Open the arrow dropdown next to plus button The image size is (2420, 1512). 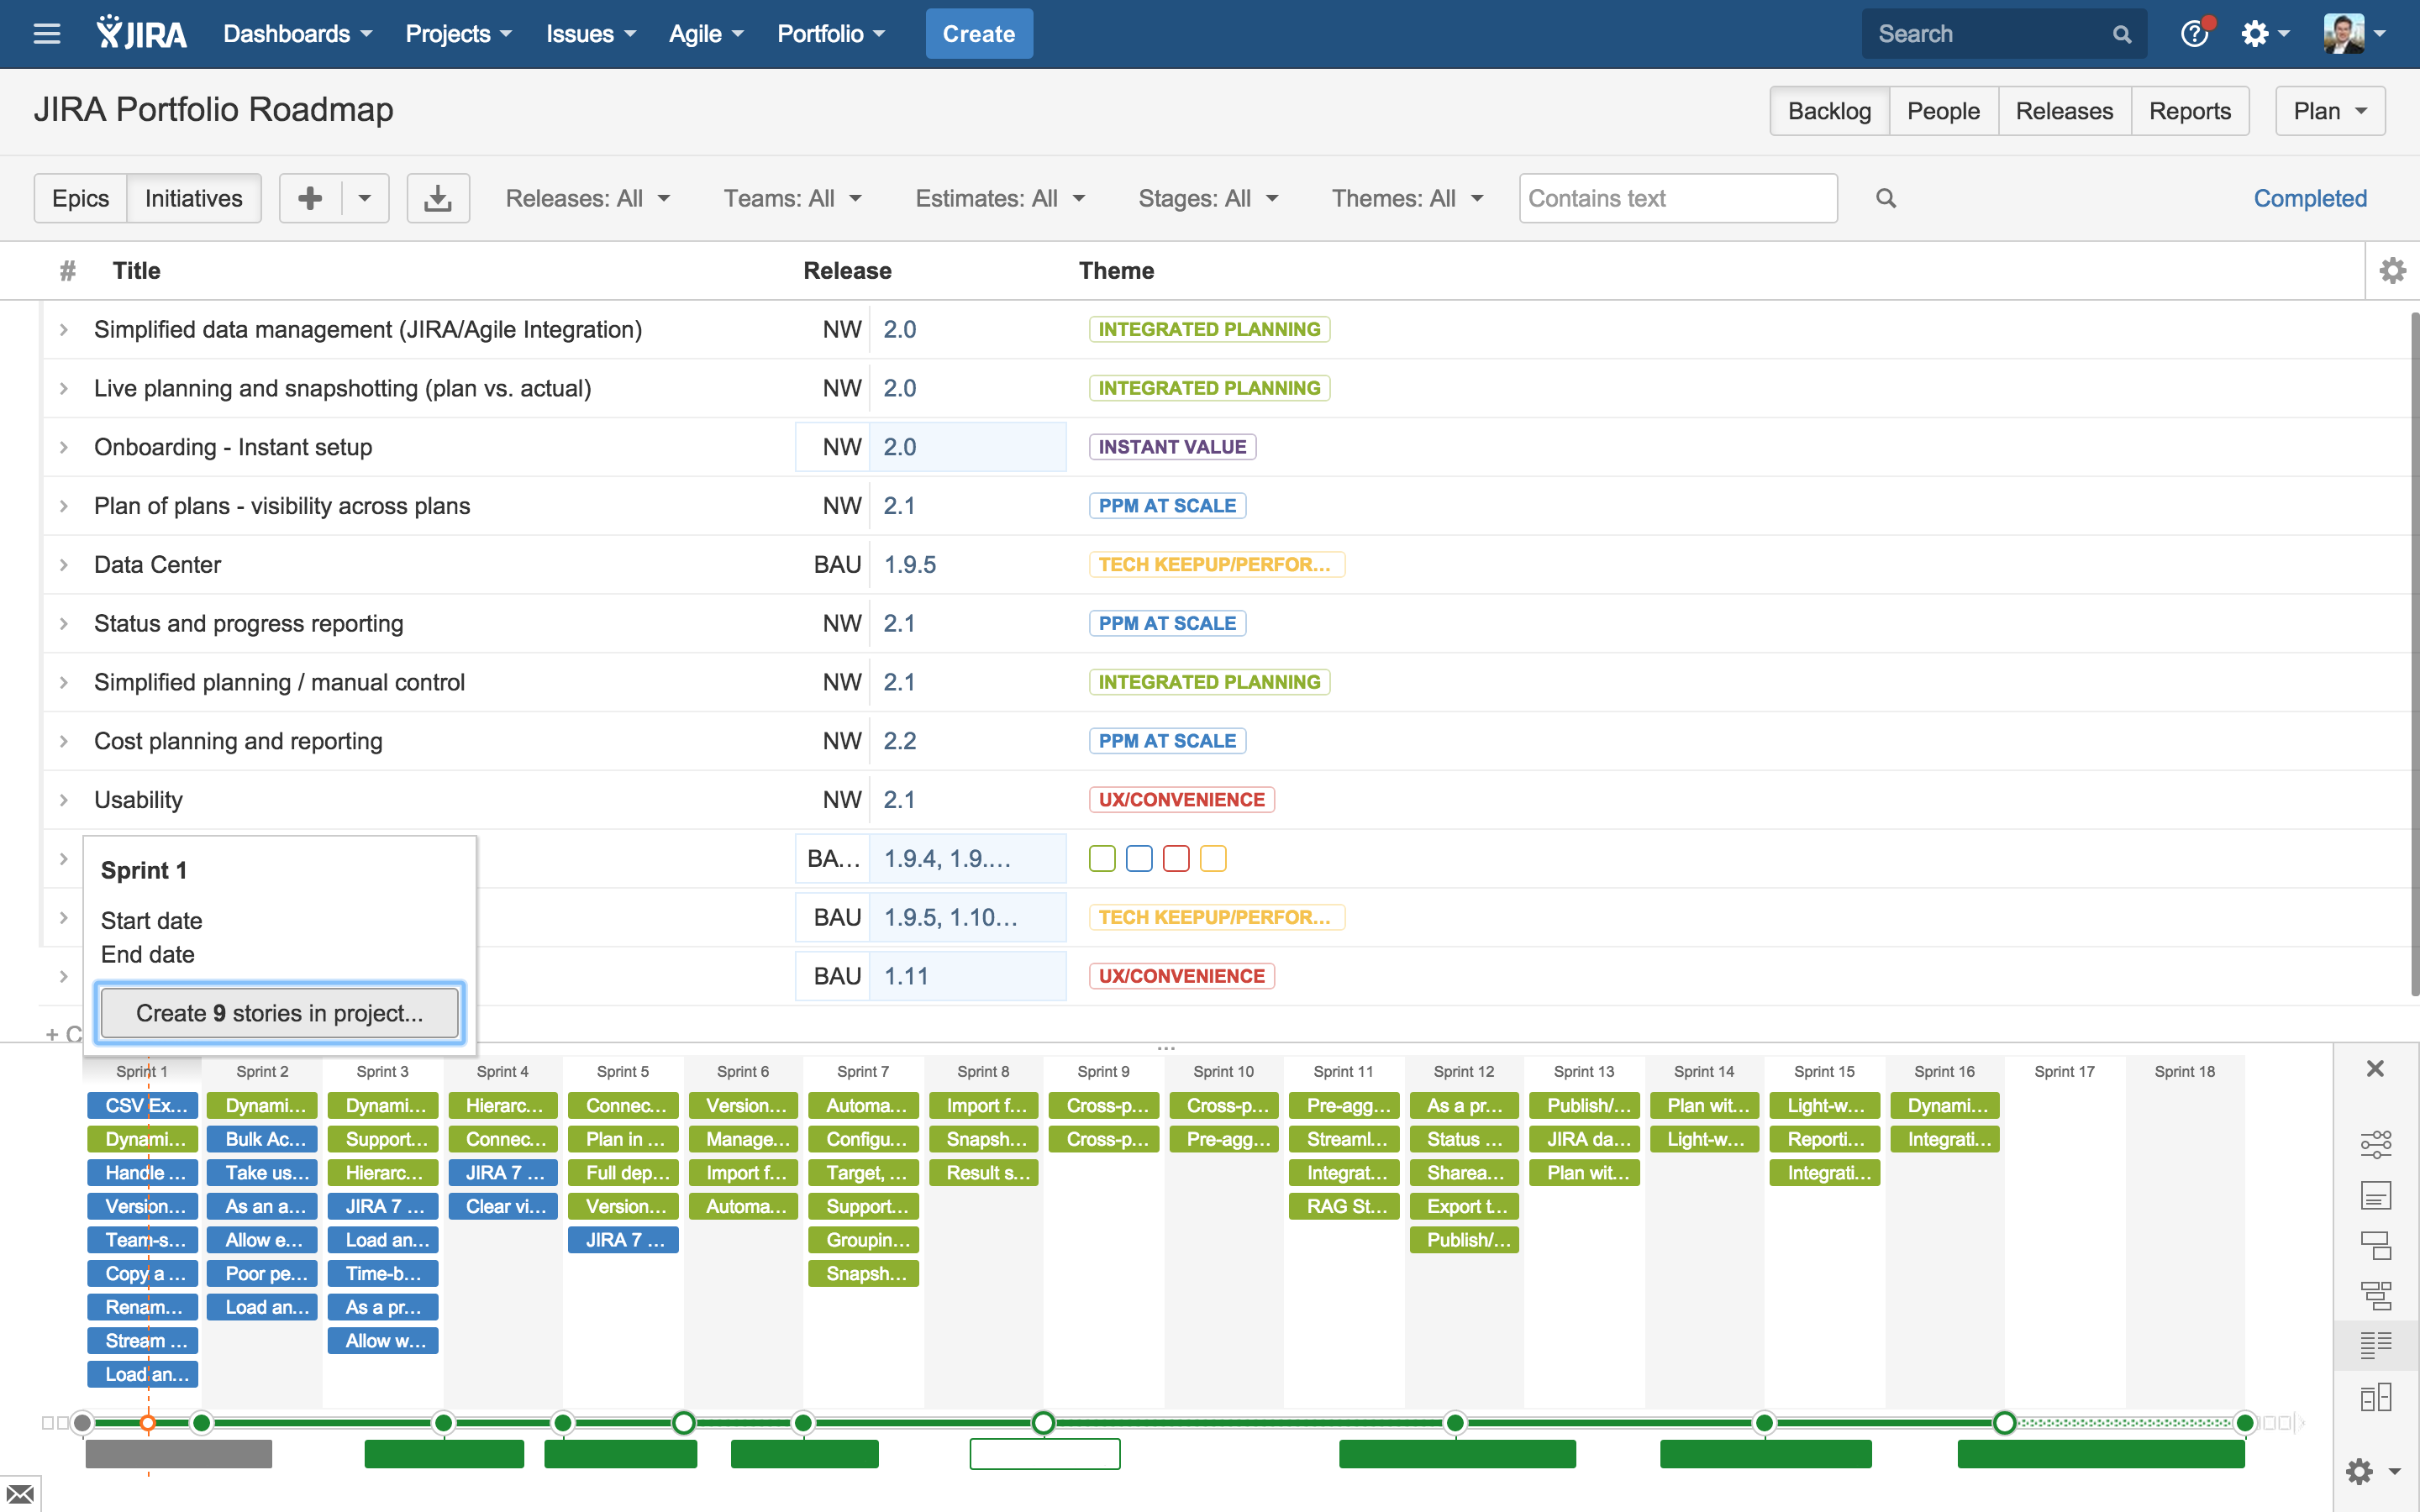coord(365,198)
